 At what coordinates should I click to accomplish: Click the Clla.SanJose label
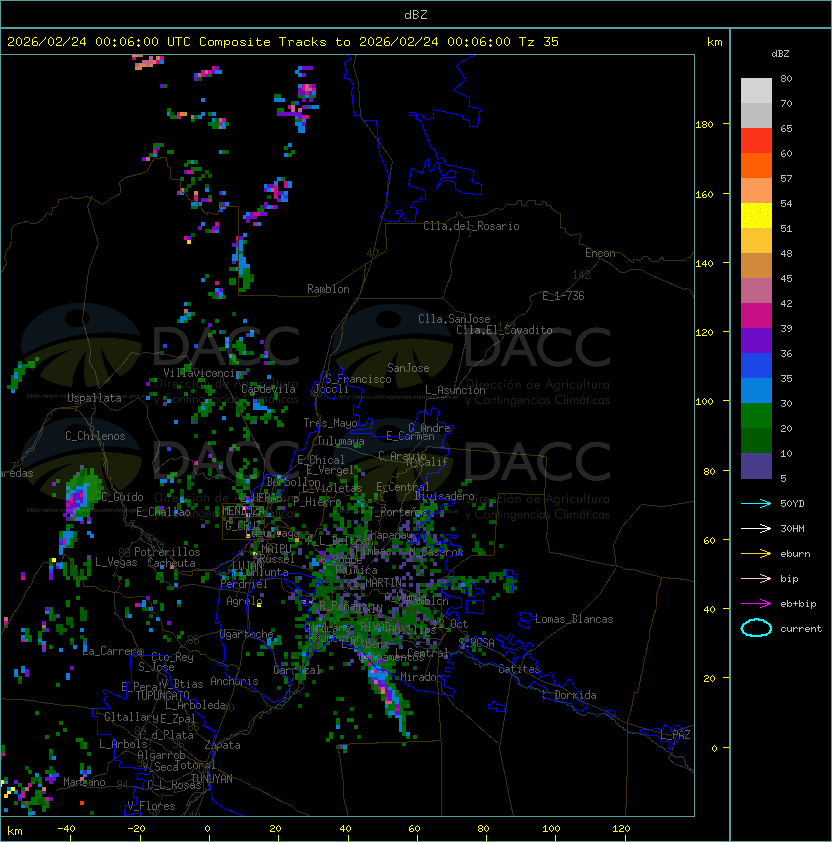(x=454, y=319)
